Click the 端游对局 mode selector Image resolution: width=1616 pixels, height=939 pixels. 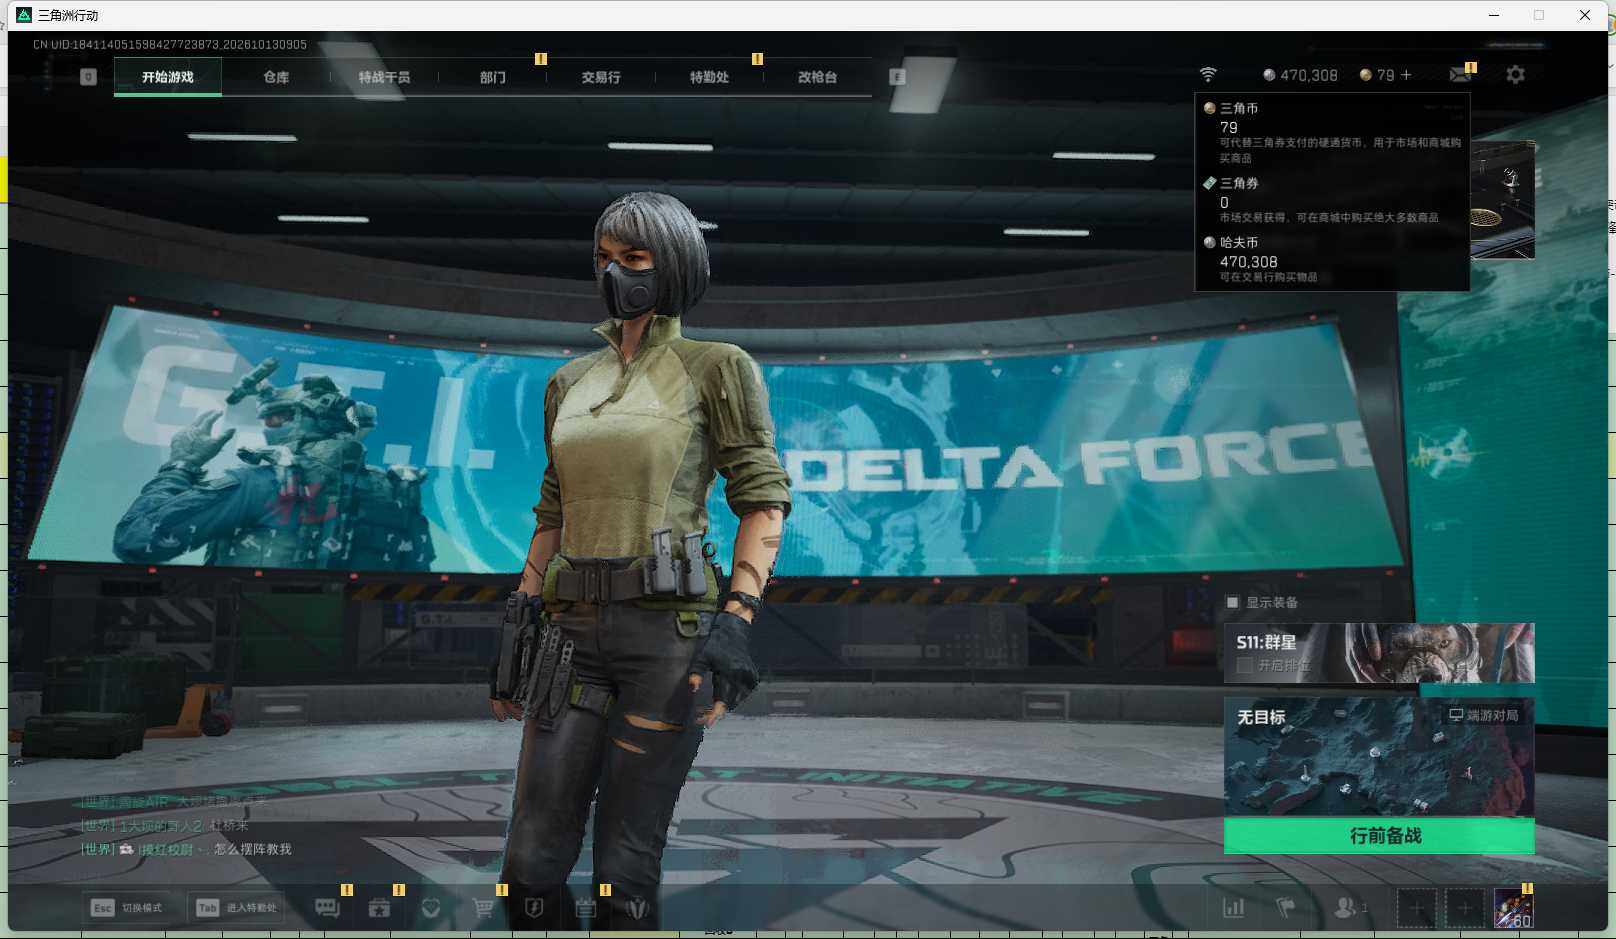(1484, 715)
